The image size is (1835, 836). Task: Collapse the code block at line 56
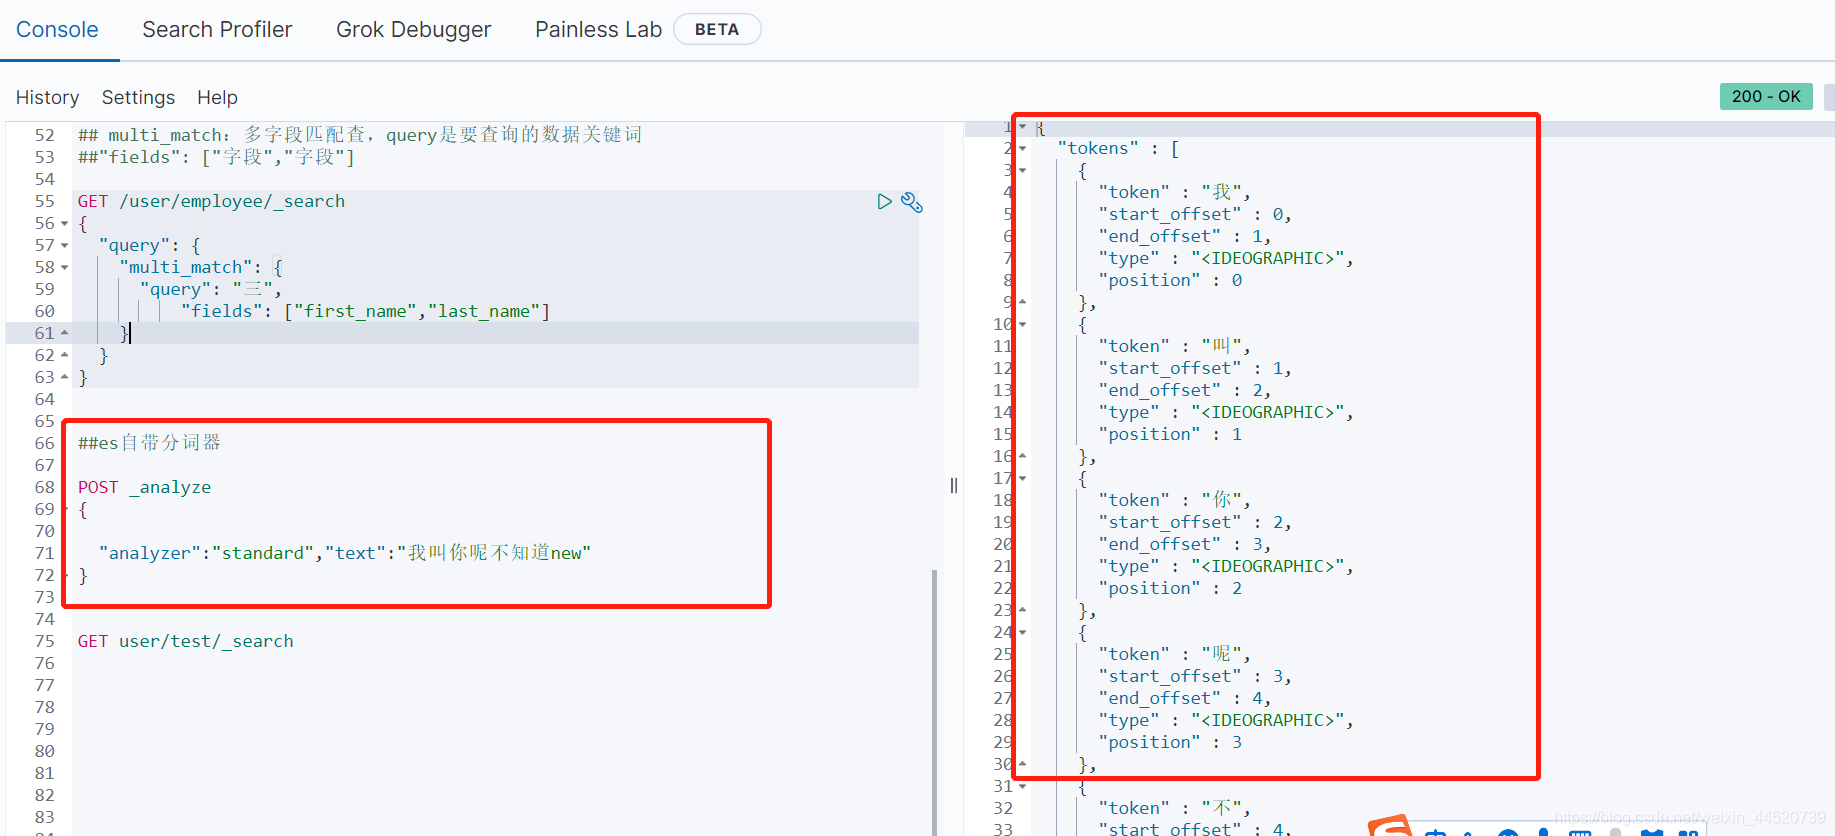65,224
